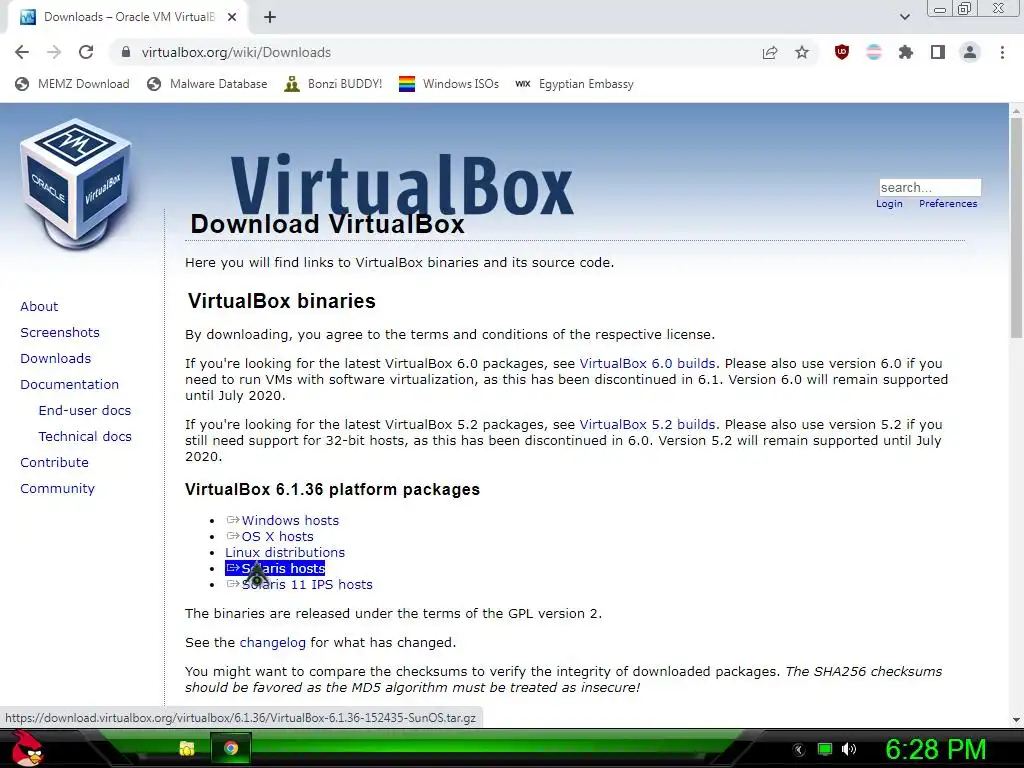
Task: Toggle the browser side panel
Action: [938, 52]
